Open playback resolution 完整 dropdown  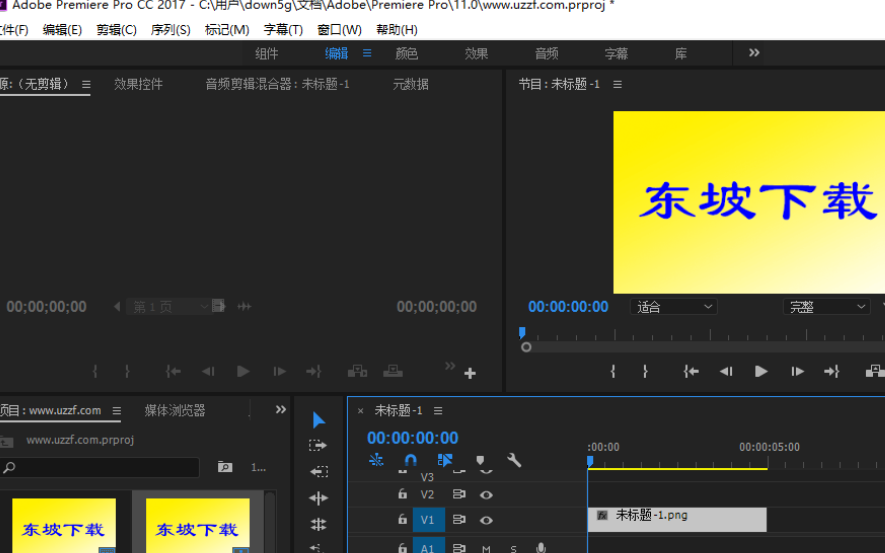point(826,306)
